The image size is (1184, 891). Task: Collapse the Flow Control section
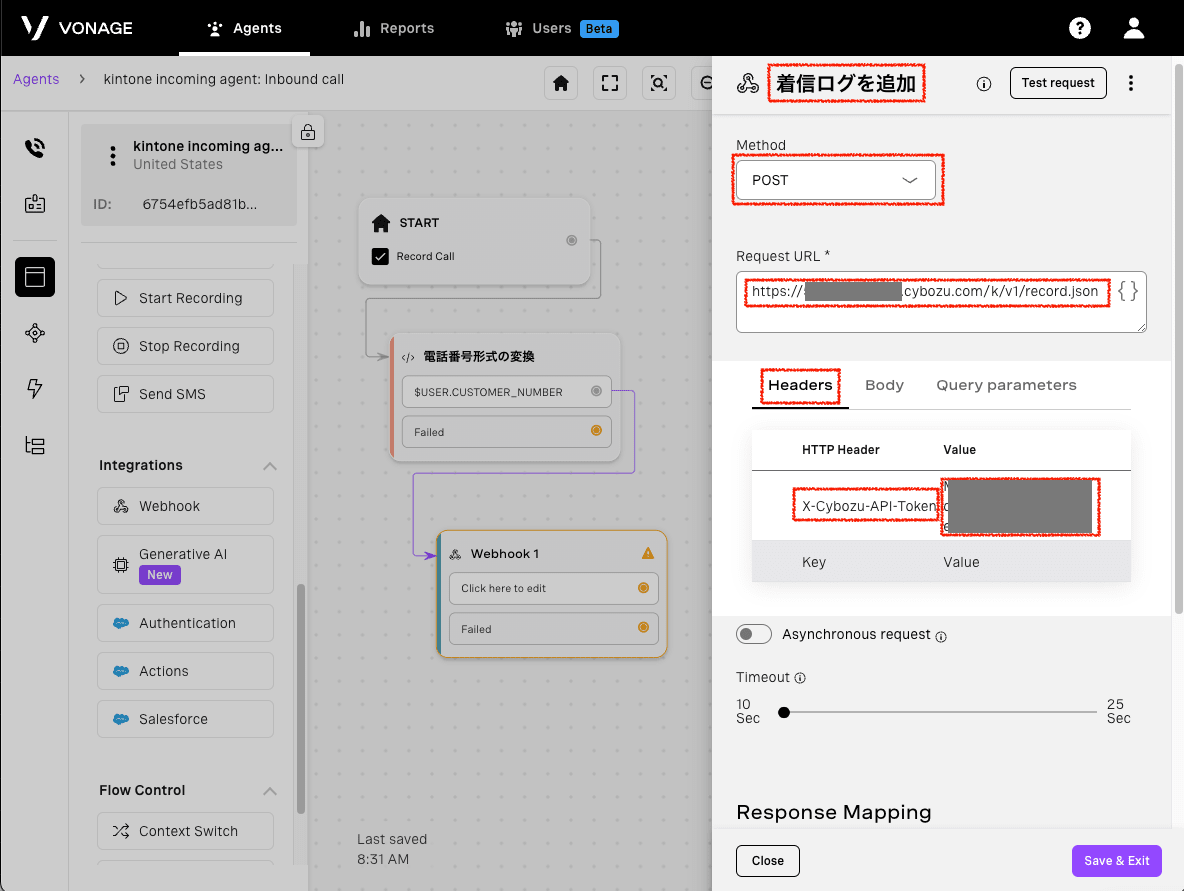270,791
